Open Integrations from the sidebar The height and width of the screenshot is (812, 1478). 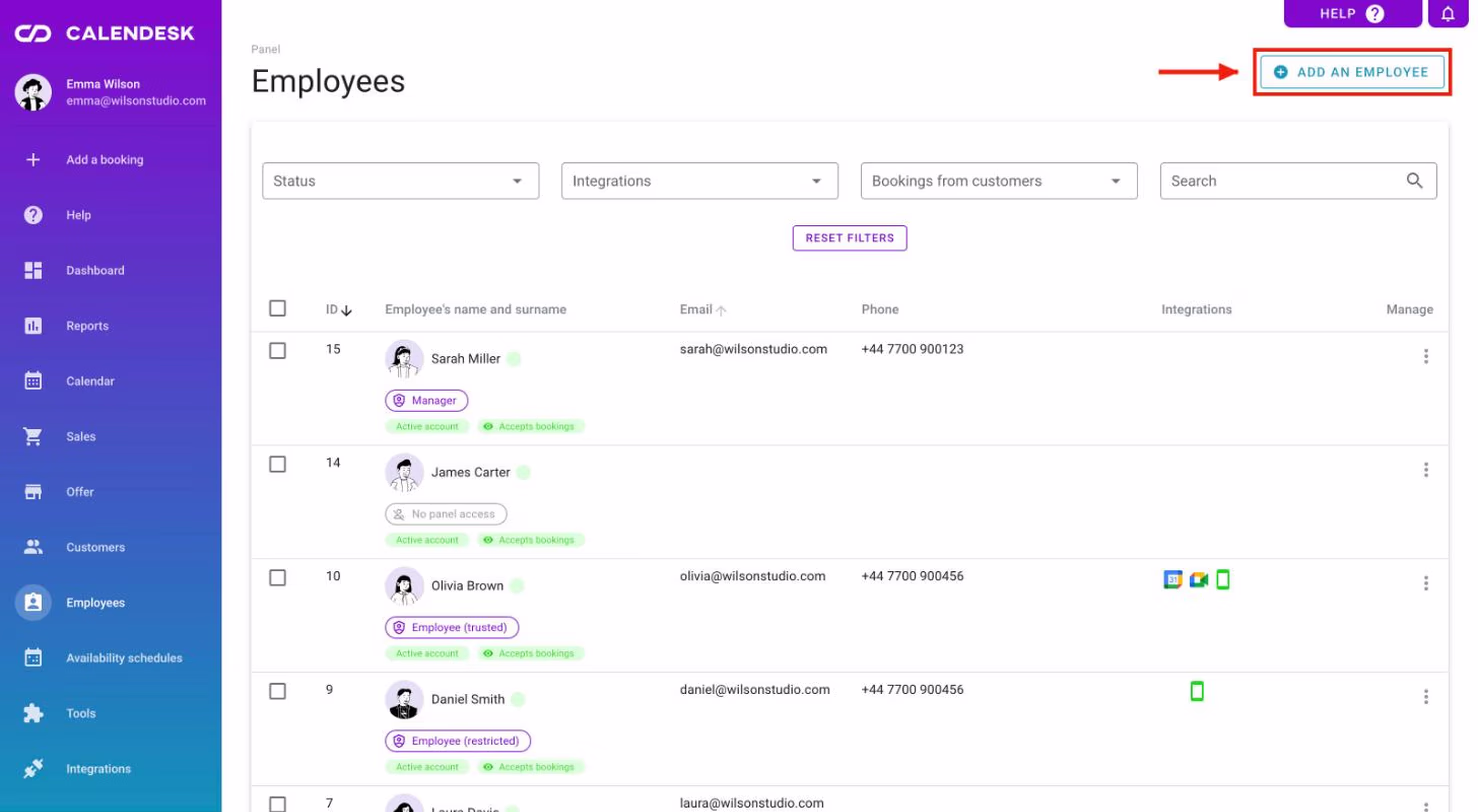[110, 769]
